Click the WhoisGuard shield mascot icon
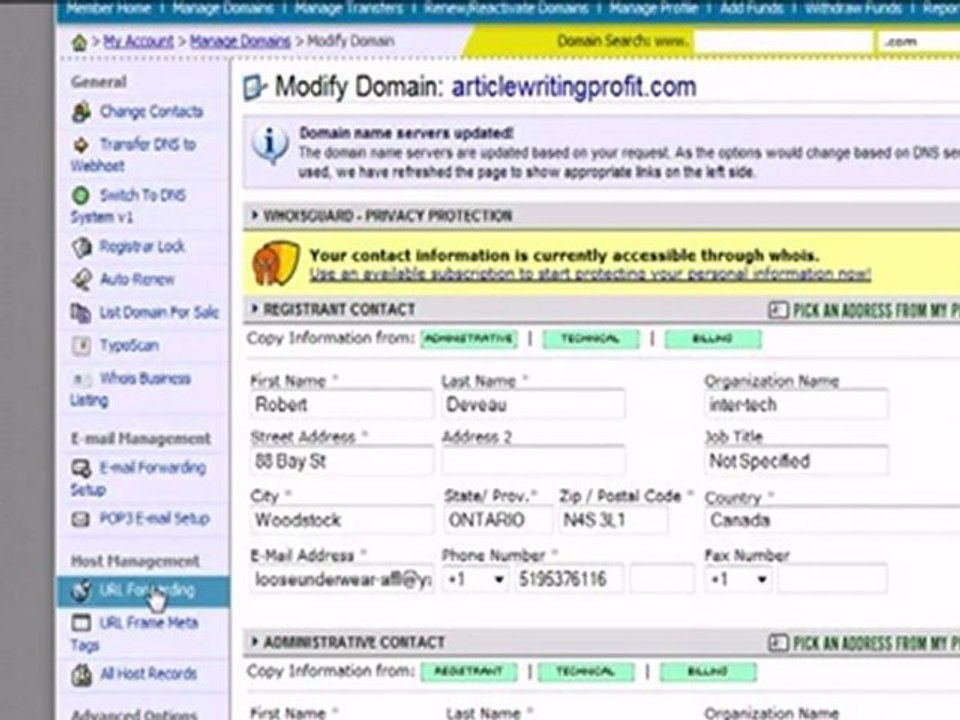 (x=276, y=263)
